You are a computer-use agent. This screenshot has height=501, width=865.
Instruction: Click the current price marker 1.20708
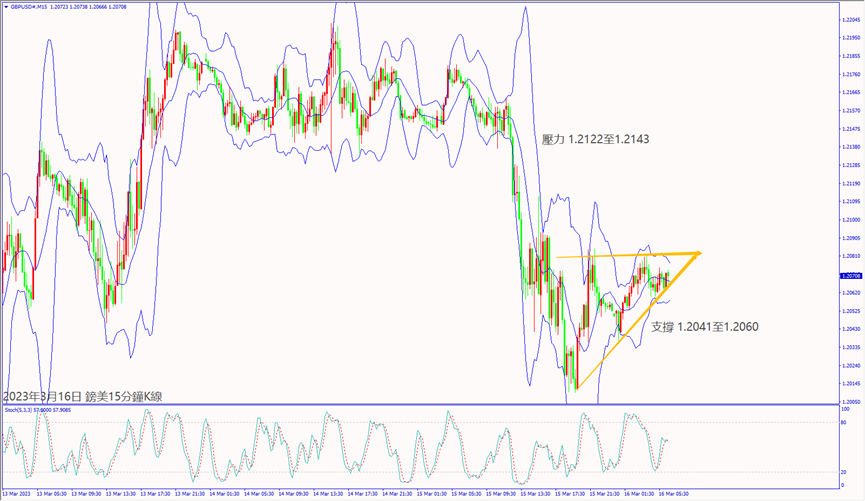coord(851,275)
